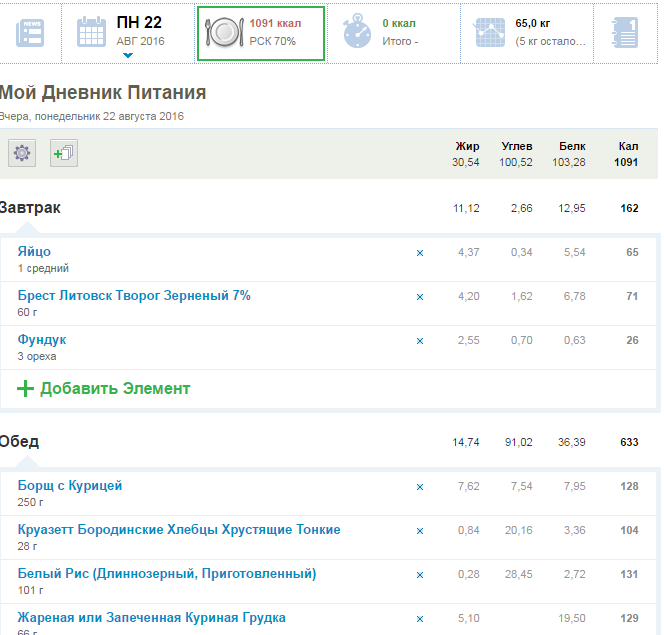The height and width of the screenshot is (635, 664).
Task: Open the notebook journal icon tab
Action: click(x=624, y=32)
